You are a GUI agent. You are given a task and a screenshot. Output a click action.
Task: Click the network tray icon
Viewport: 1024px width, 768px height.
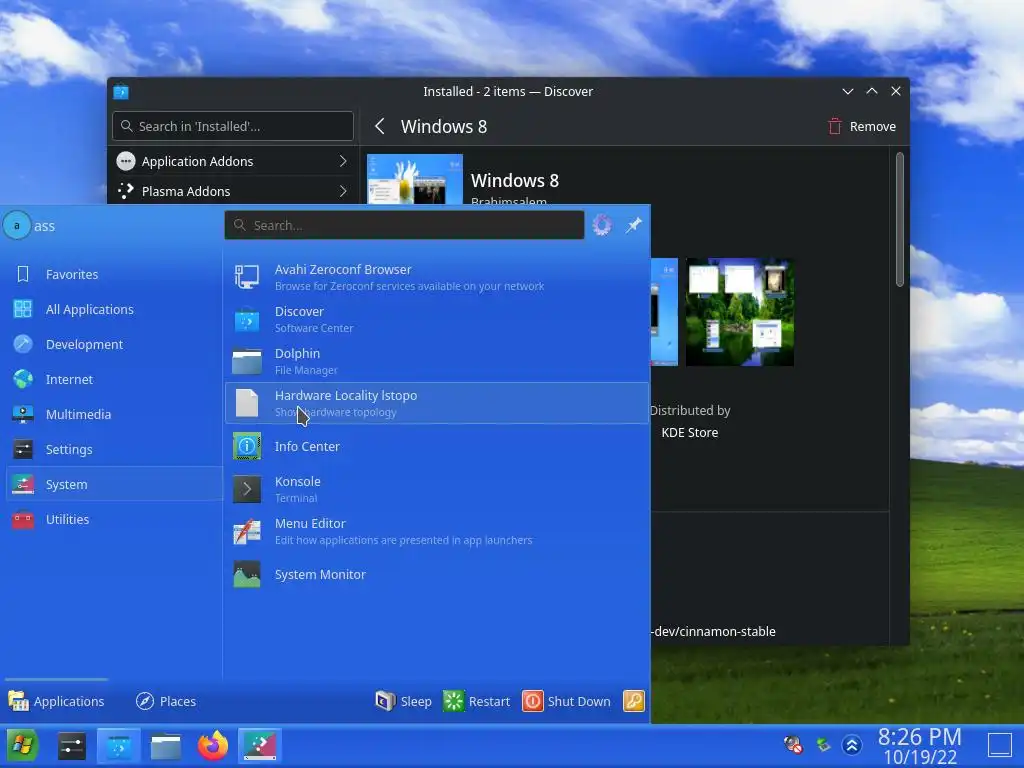pyautogui.click(x=823, y=744)
